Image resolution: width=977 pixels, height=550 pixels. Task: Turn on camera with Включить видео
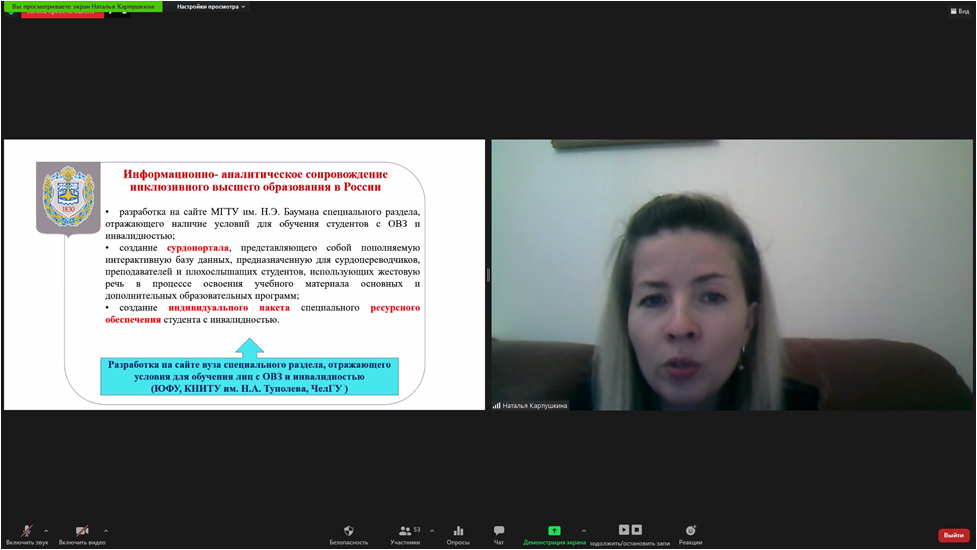[x=83, y=531]
